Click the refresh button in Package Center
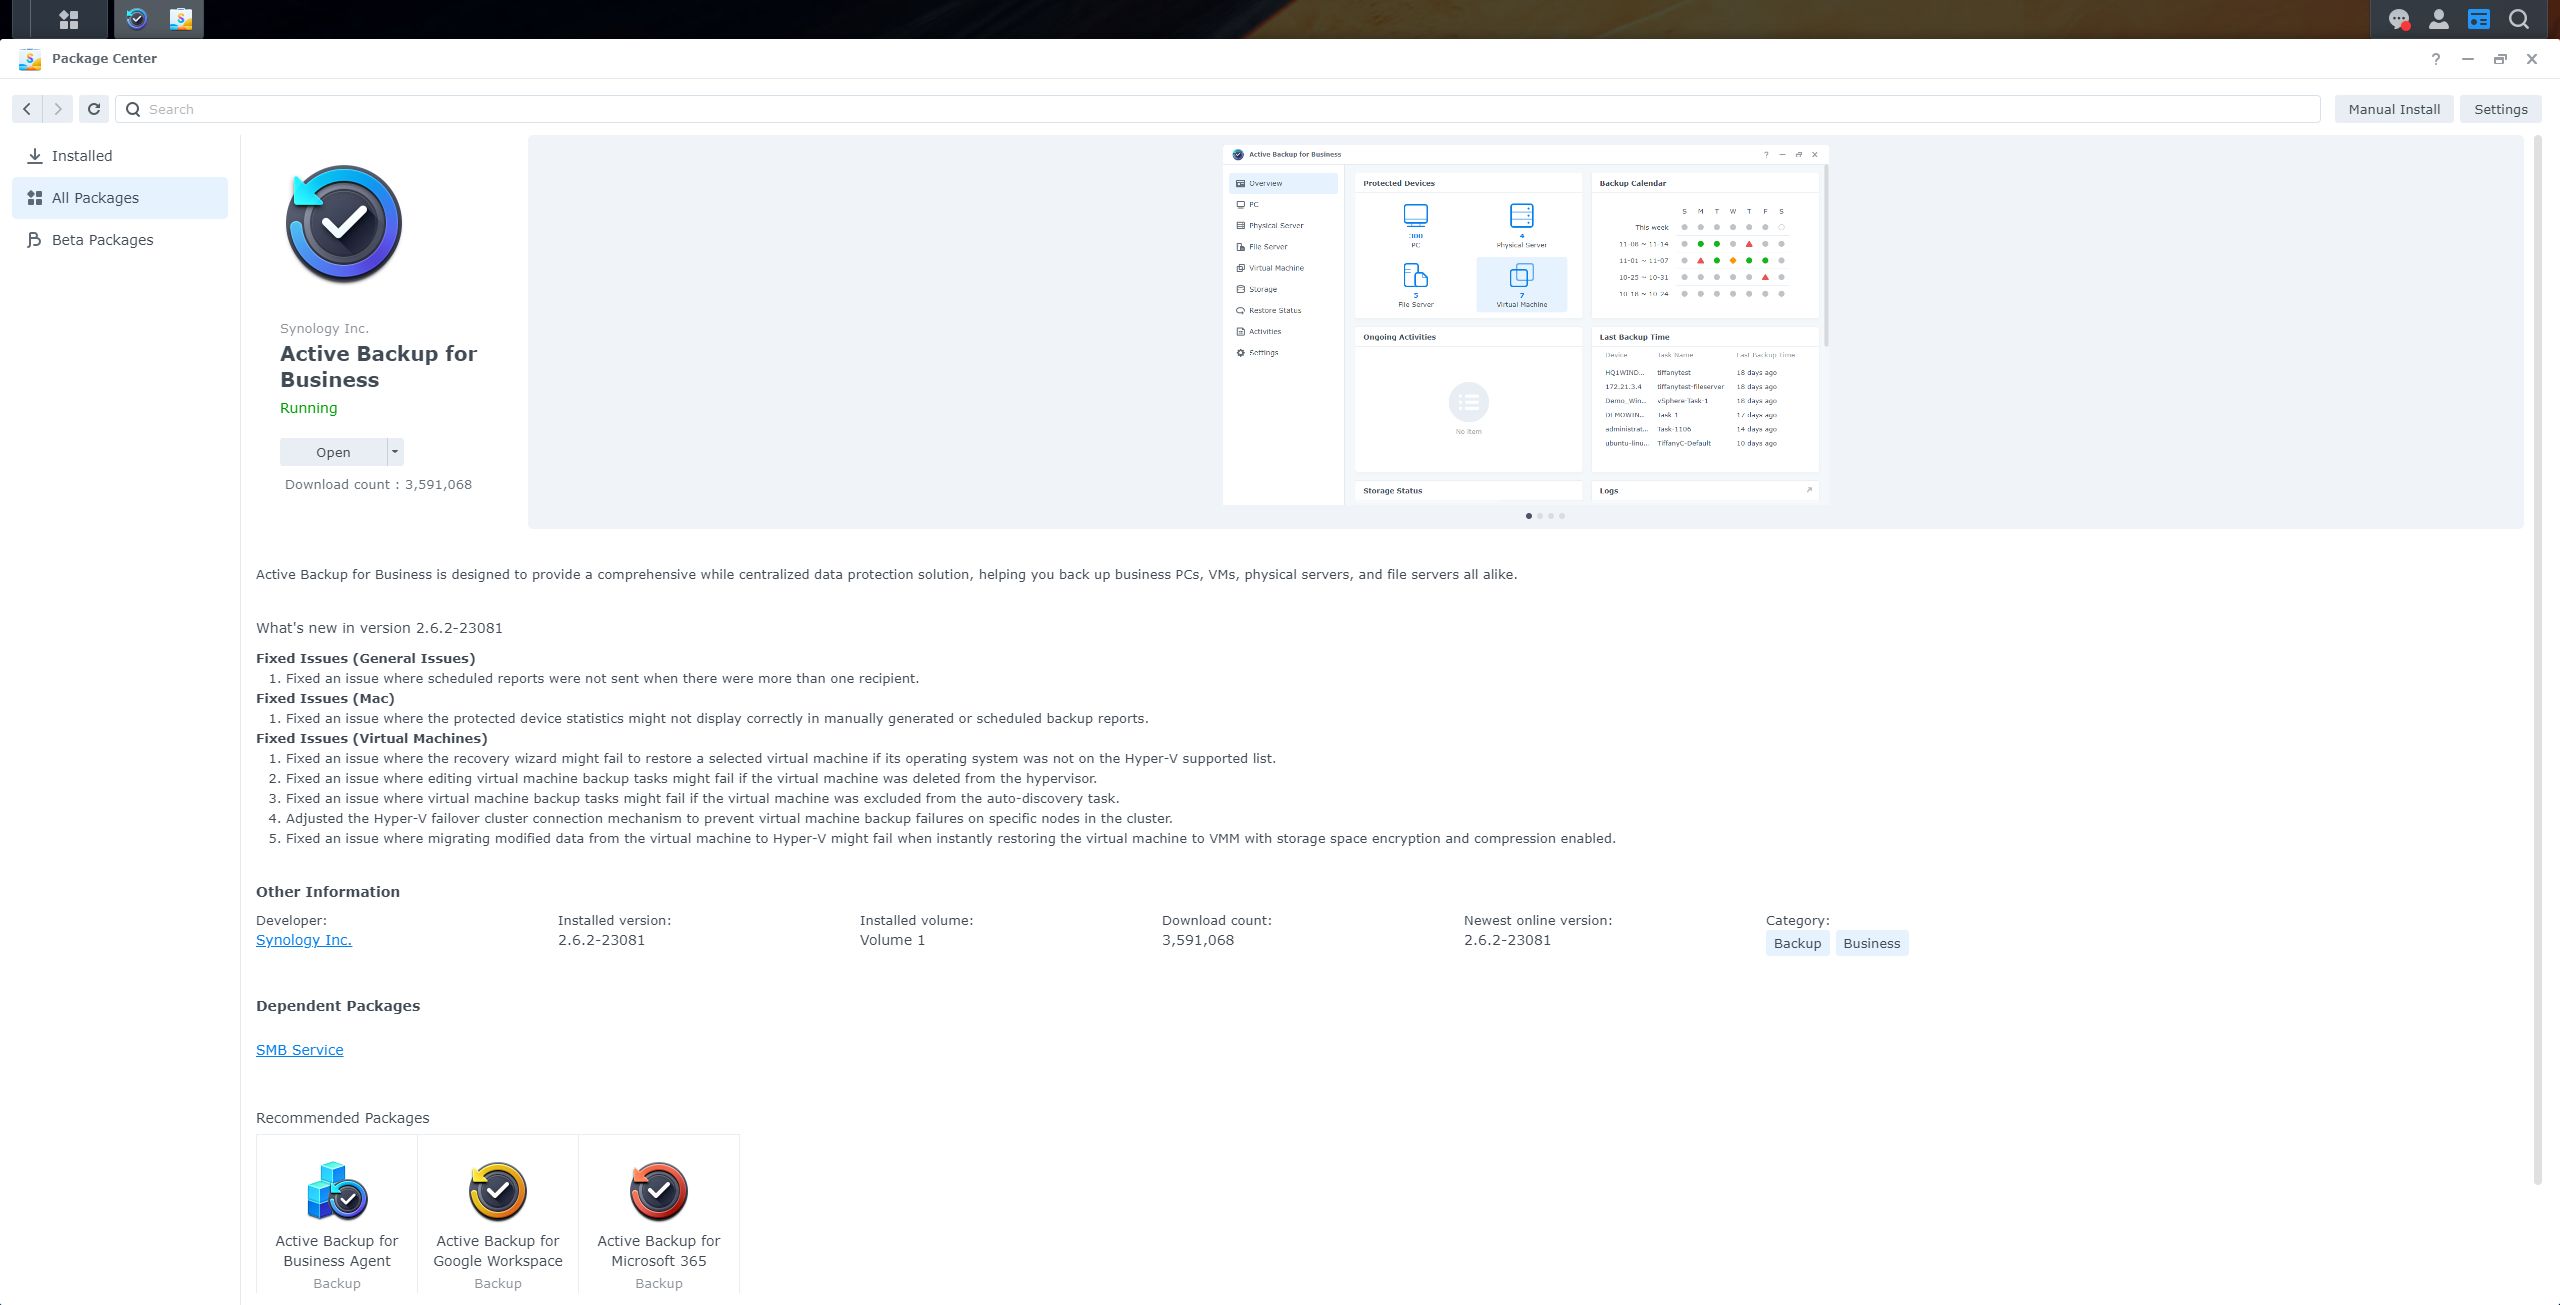 [x=94, y=109]
